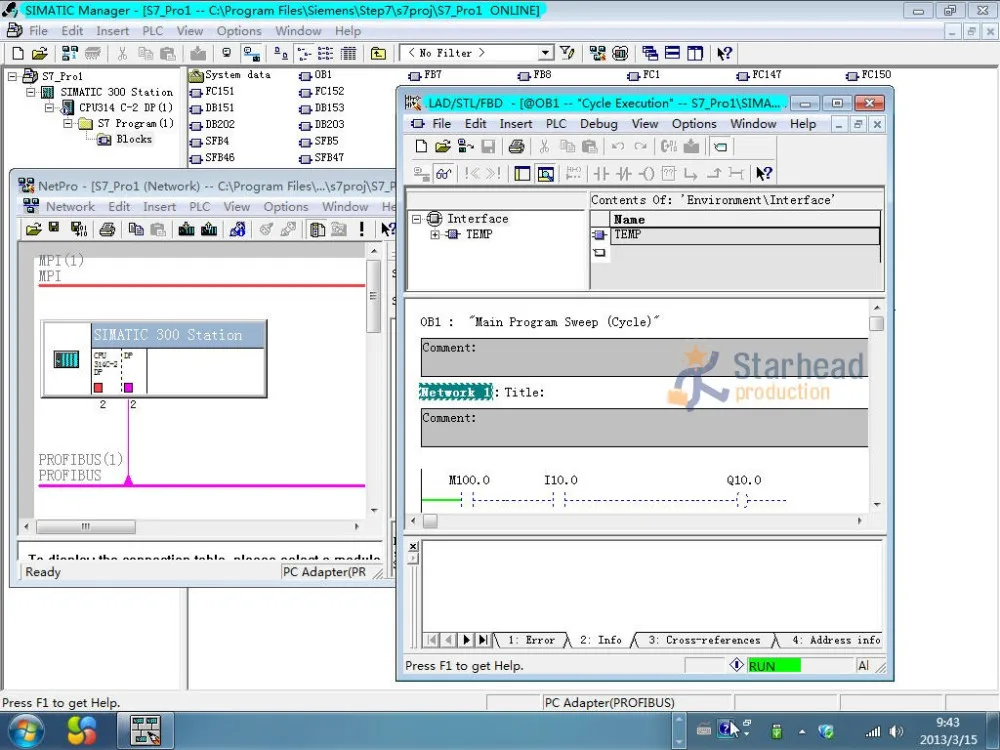Image resolution: width=1000 pixels, height=750 pixels.
Task: Toggle Monitor glasses icon in LAD editor
Action: point(444,173)
